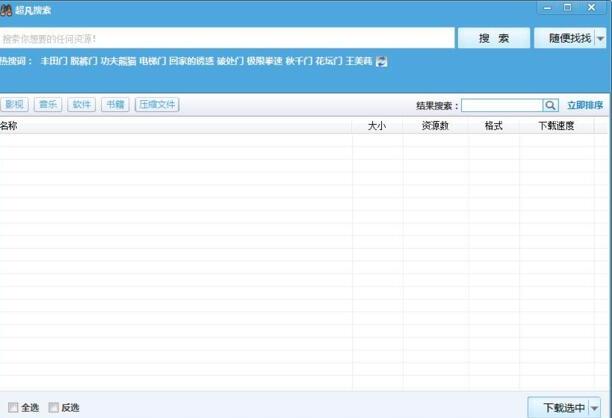Viewport: 612px width, 418px height.
Task: Click the magnifier icon beside 结果搜索
Action: pos(550,105)
